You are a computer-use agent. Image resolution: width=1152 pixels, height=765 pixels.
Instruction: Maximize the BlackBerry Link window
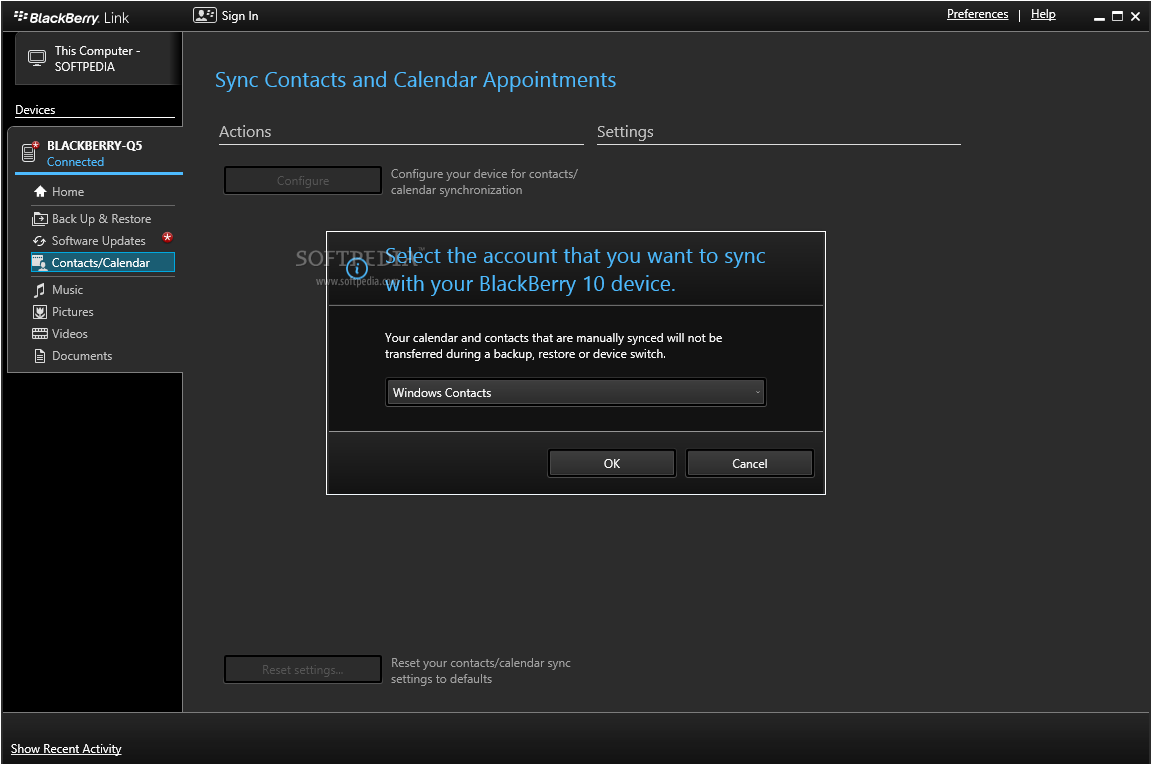[x=1117, y=16]
